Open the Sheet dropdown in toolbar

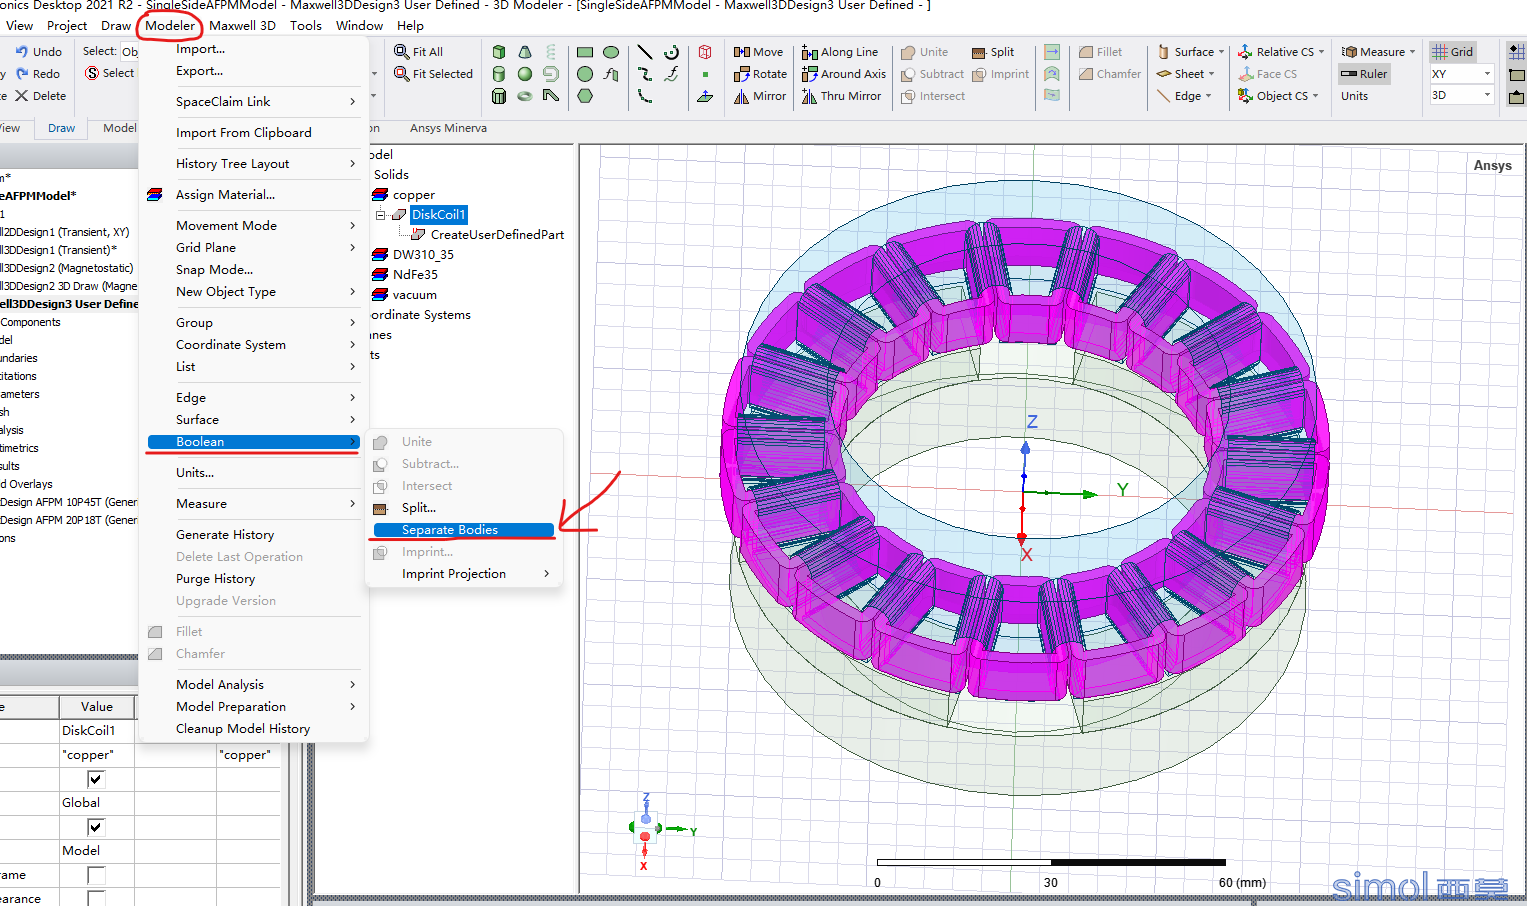pos(1186,74)
